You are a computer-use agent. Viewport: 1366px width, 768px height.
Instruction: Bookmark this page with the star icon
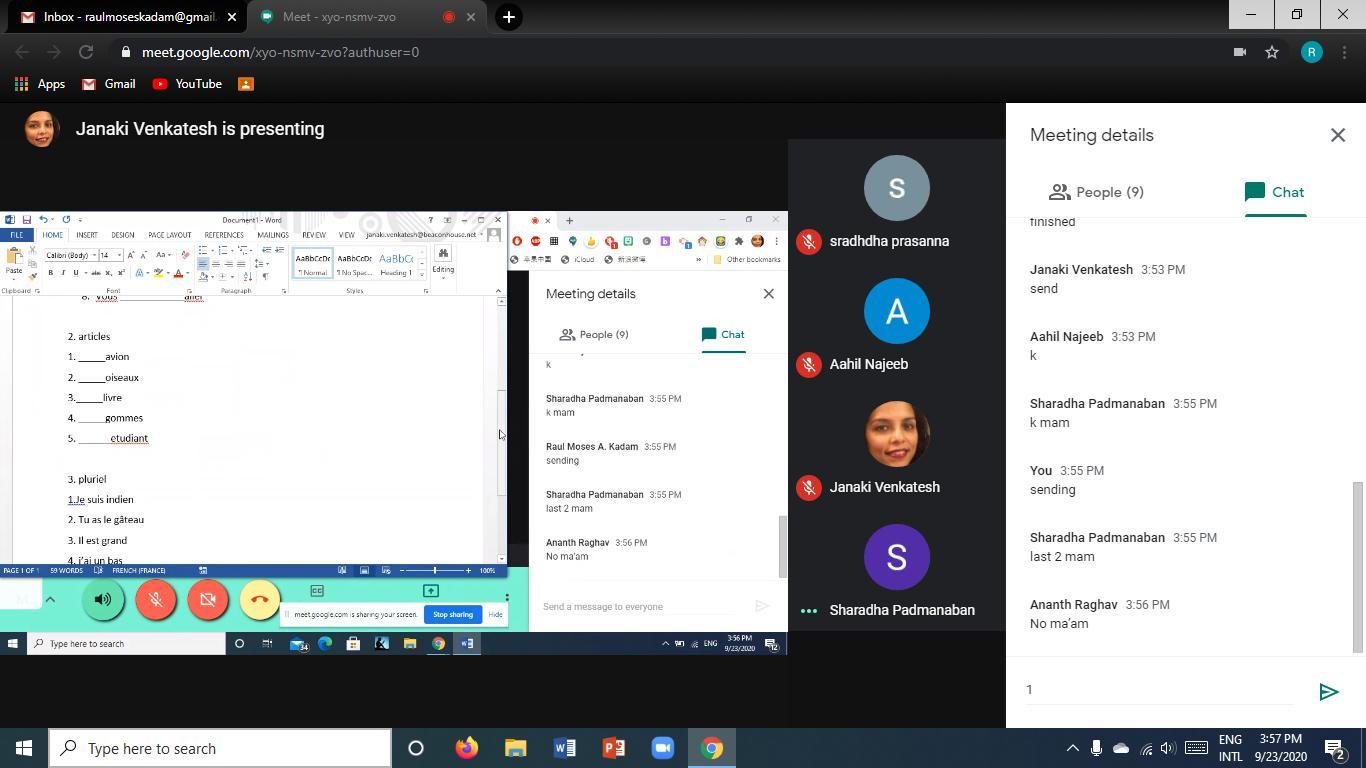pyautogui.click(x=1272, y=52)
